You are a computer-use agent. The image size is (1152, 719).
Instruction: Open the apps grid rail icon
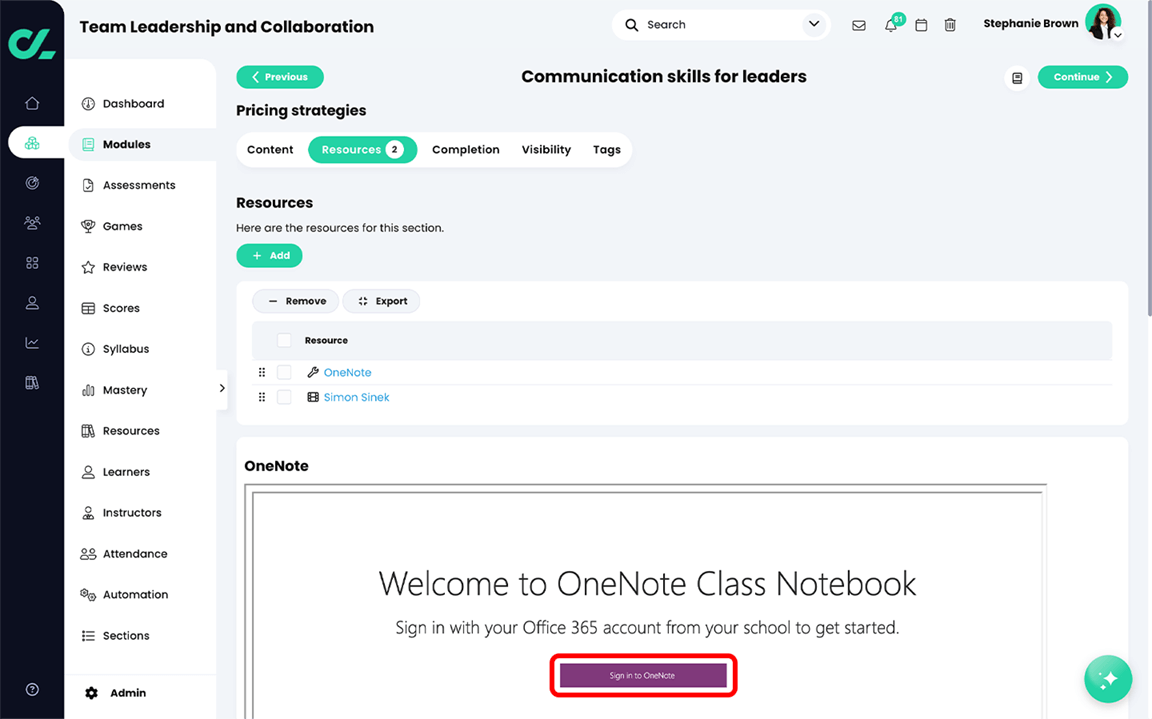32,263
